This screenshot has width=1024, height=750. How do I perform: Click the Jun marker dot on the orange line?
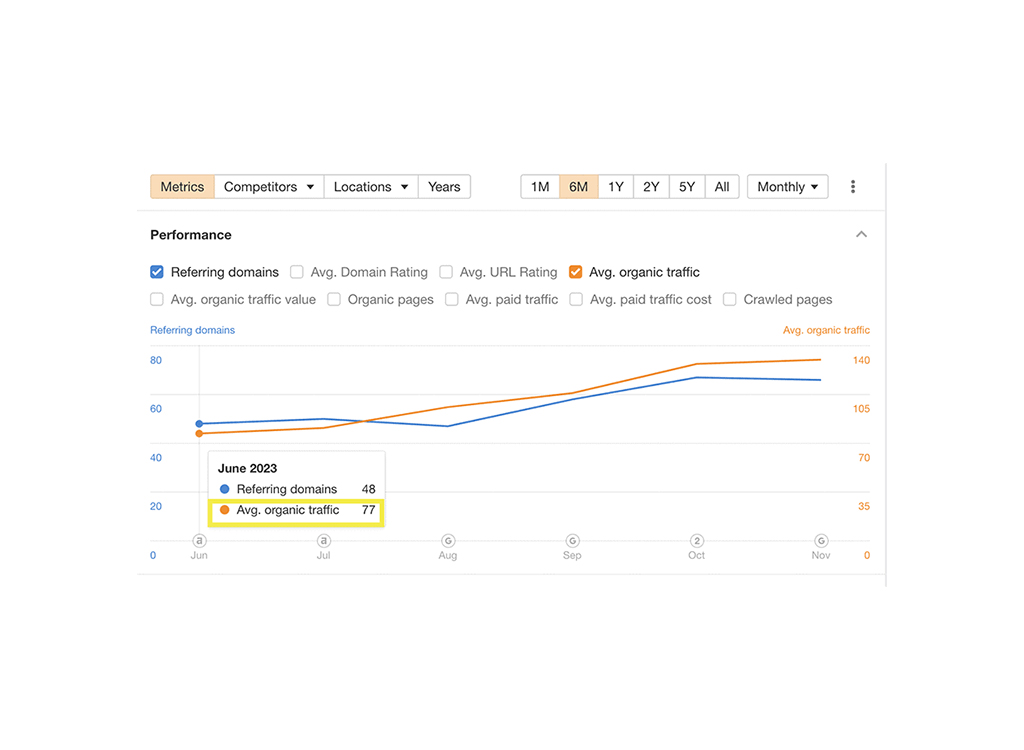tap(199, 433)
